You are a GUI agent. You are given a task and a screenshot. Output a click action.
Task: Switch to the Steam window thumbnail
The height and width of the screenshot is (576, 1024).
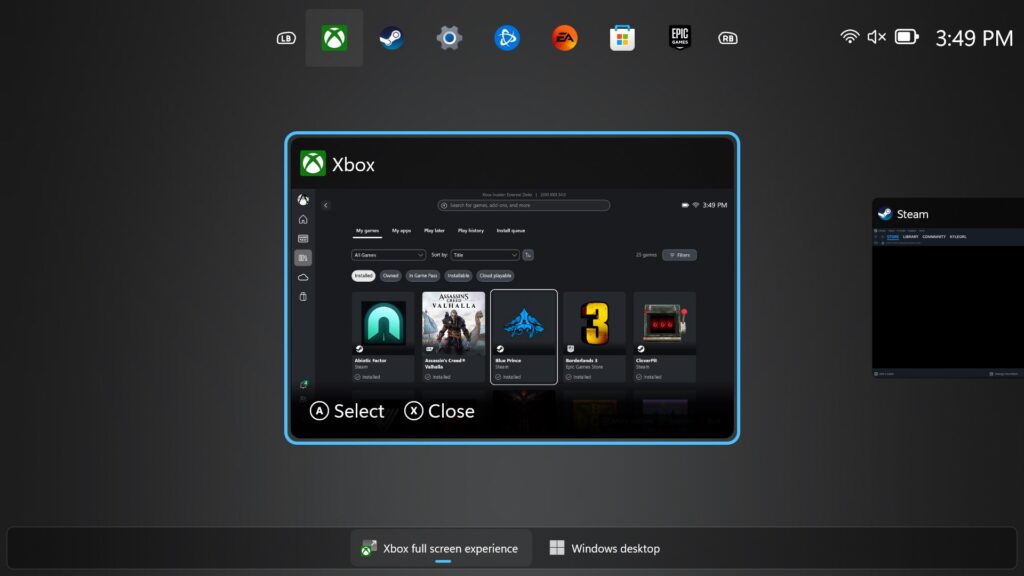pos(947,290)
